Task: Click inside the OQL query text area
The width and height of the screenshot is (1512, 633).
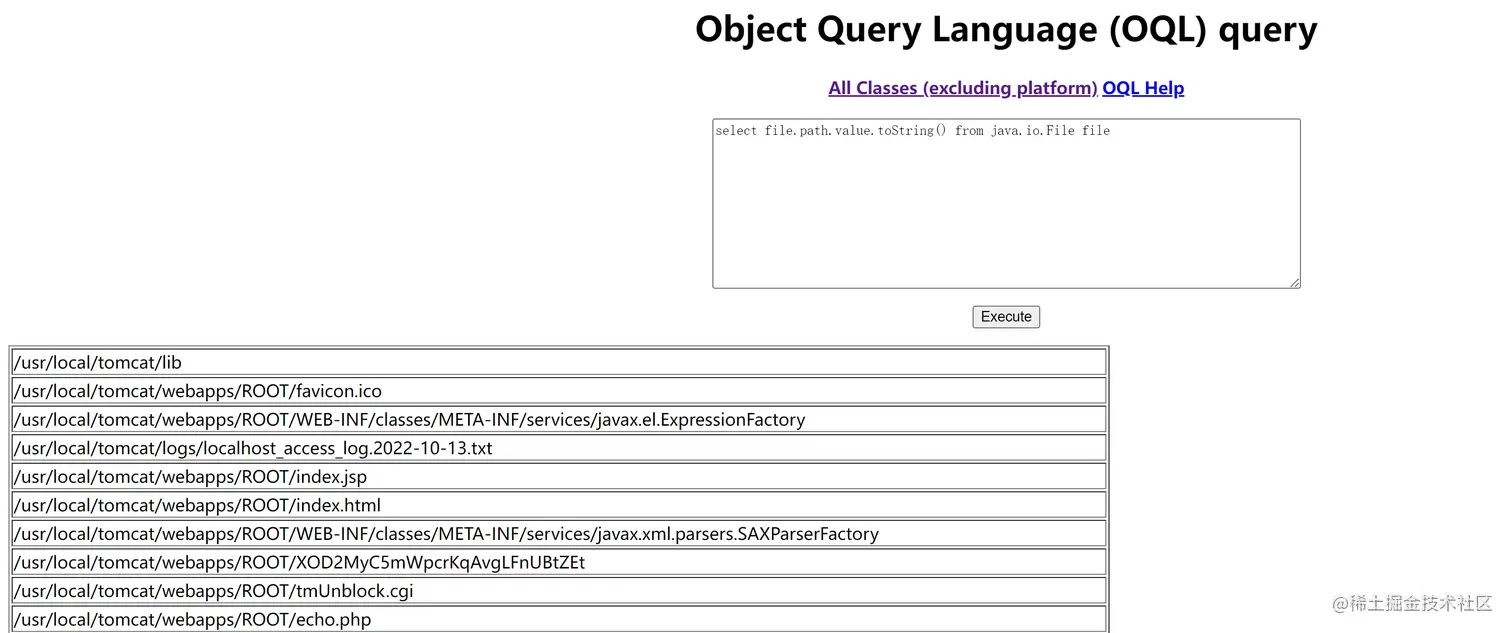Action: coord(1006,204)
